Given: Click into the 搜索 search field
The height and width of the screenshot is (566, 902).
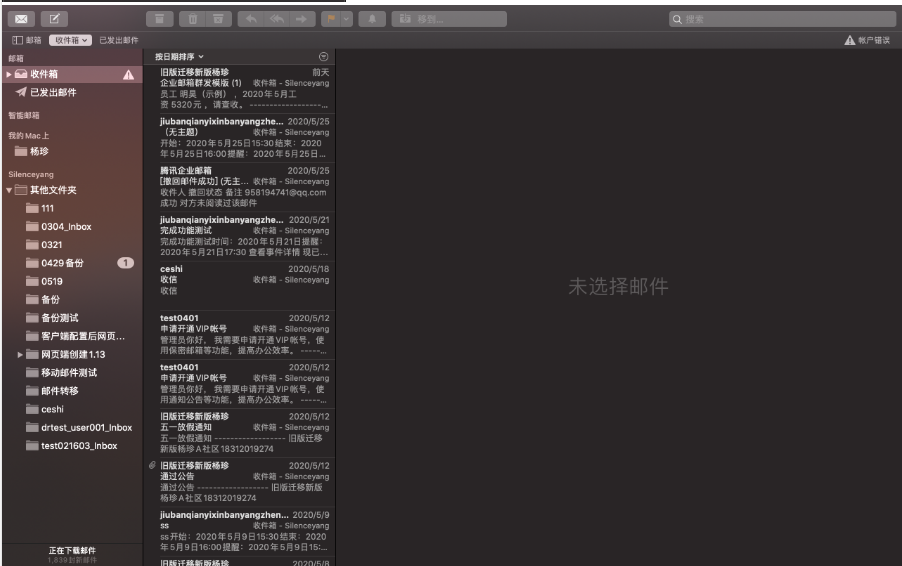Looking at the screenshot, I should (x=782, y=19).
